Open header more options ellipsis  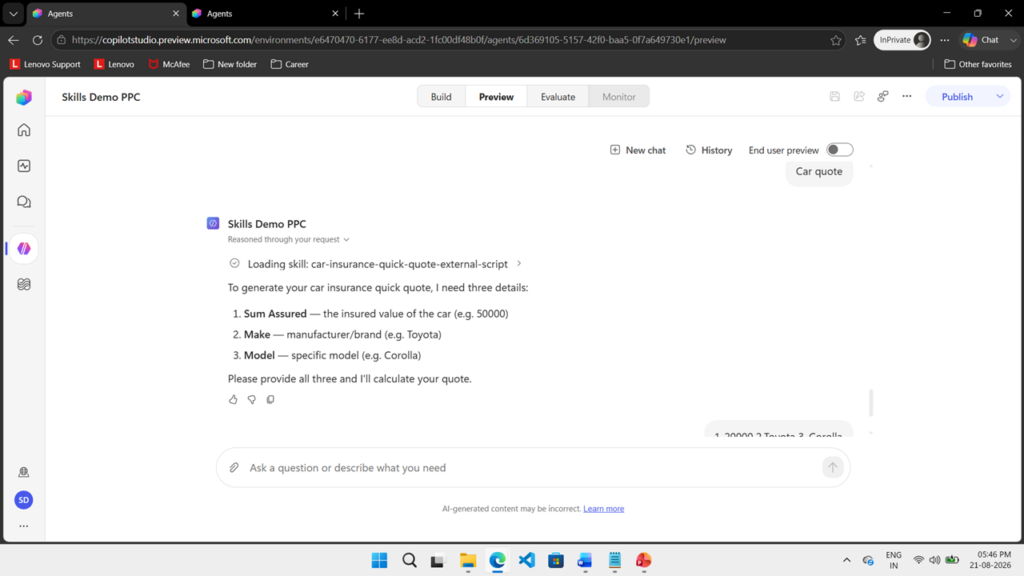point(907,97)
